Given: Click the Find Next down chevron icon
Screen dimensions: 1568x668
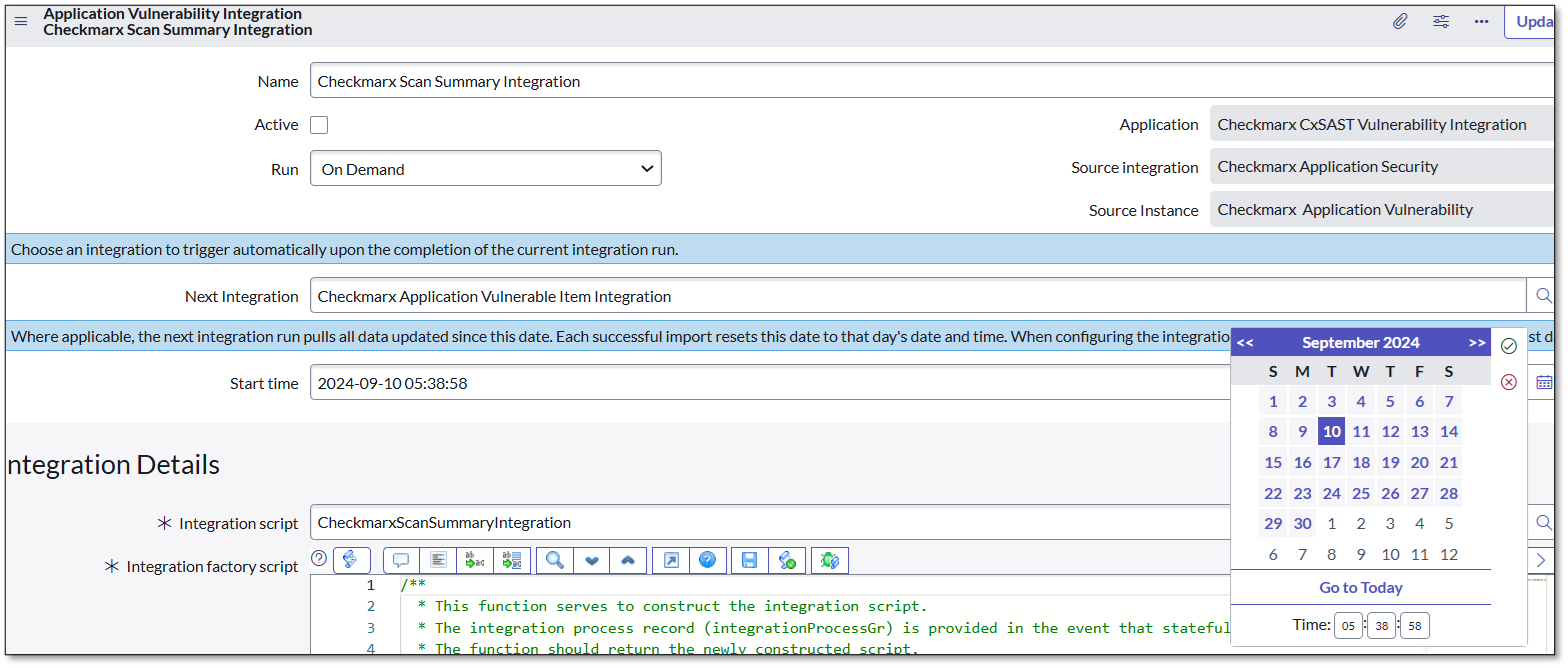Looking at the screenshot, I should coord(591,560).
